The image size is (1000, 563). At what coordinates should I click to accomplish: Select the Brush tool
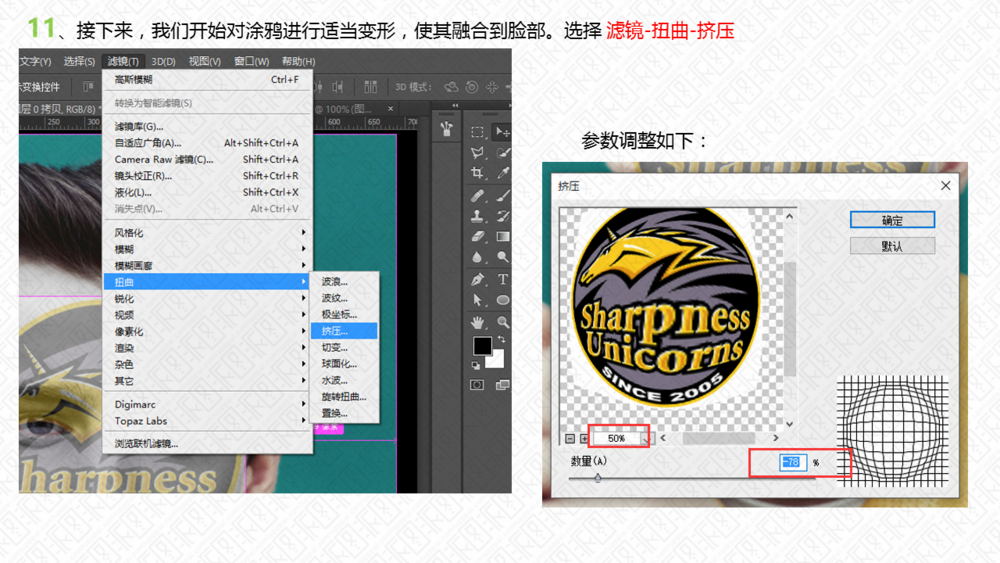(x=503, y=196)
